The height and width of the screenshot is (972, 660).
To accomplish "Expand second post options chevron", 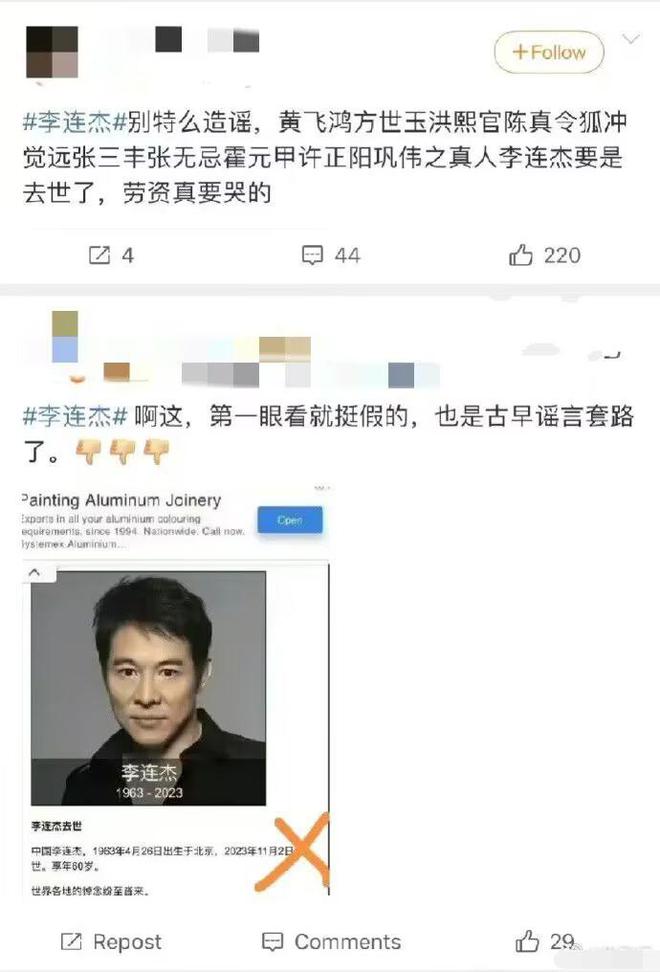I will coord(612,355).
